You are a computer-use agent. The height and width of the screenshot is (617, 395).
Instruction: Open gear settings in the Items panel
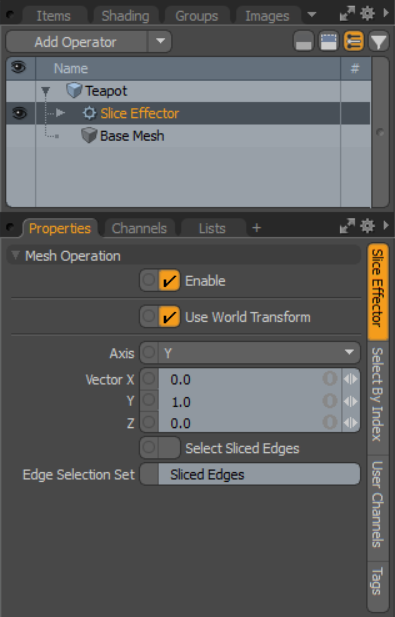click(367, 14)
